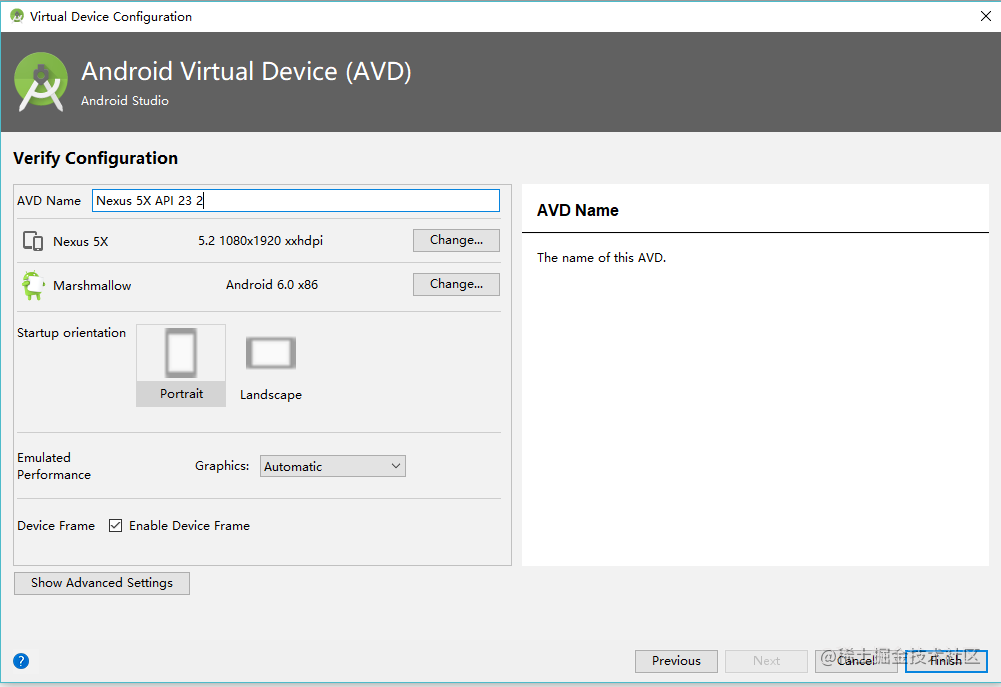Viewport: 1001px width, 687px height.
Task: Open the Graphics Automatic dropdown
Action: [x=333, y=466]
